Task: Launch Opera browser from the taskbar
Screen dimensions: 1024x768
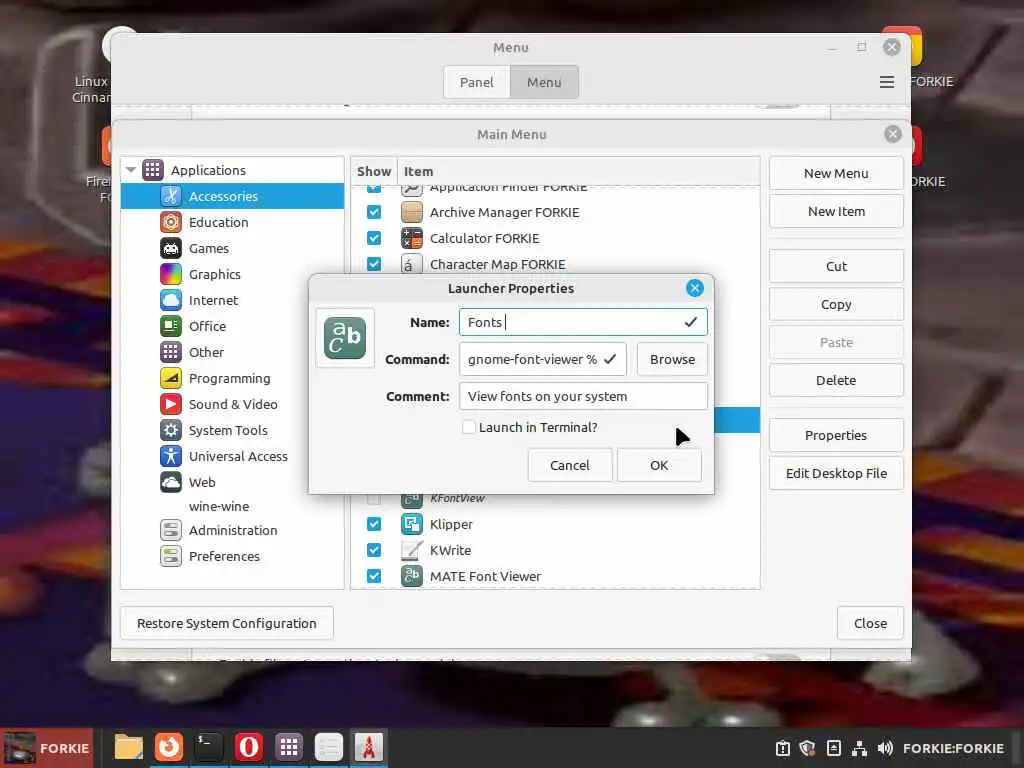Action: tap(248, 747)
